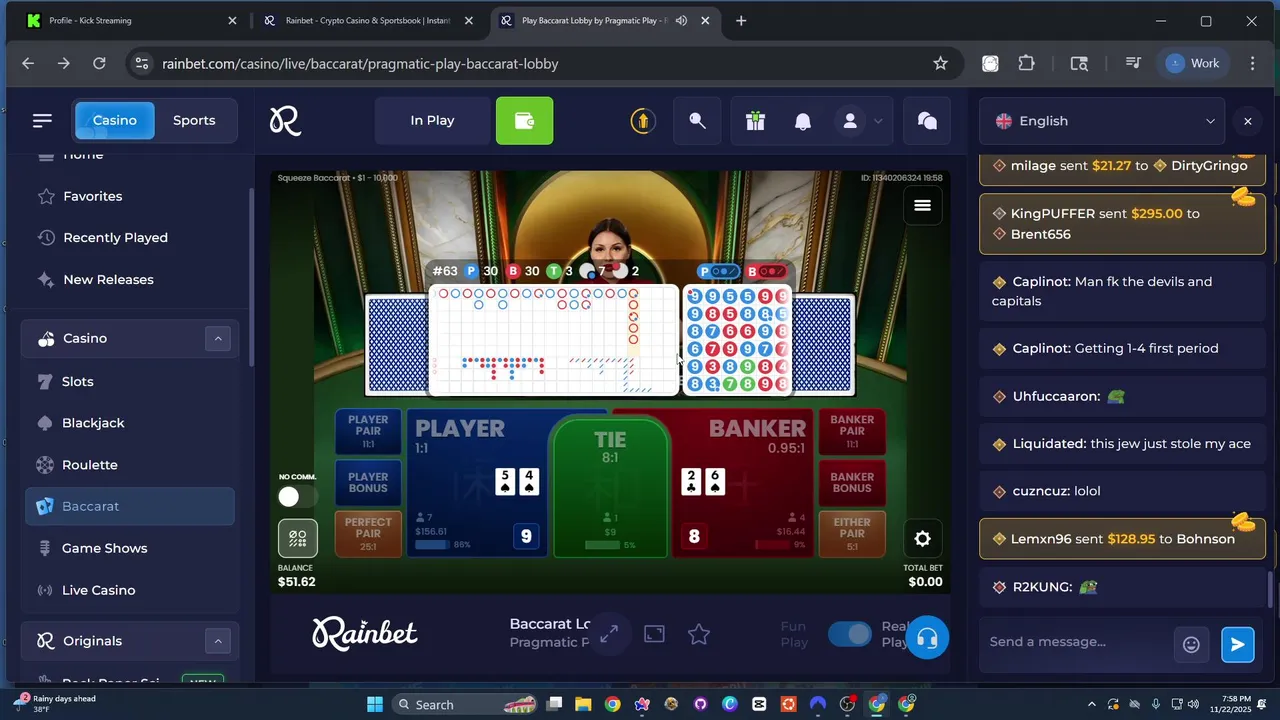This screenshot has height=720, width=1280.
Task: Open the Blackjack category
Action: tap(130, 423)
